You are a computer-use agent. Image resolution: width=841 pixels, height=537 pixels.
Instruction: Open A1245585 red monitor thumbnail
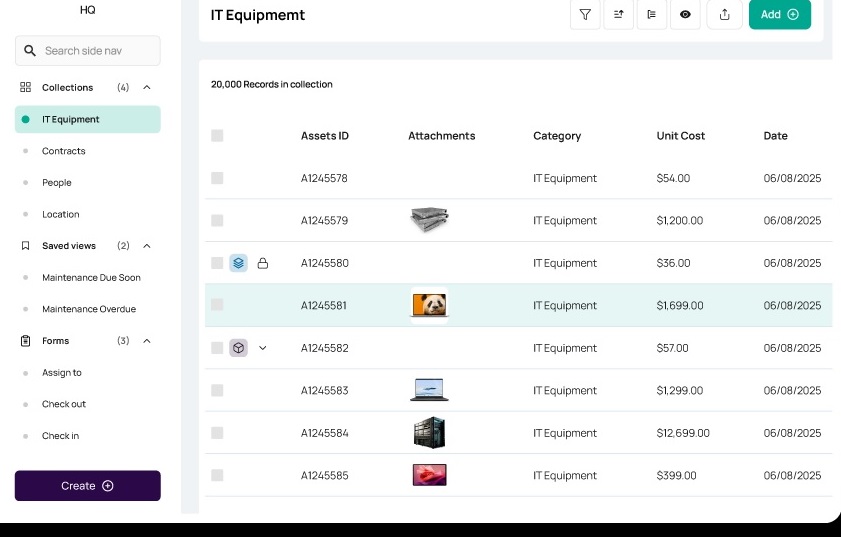(430, 475)
